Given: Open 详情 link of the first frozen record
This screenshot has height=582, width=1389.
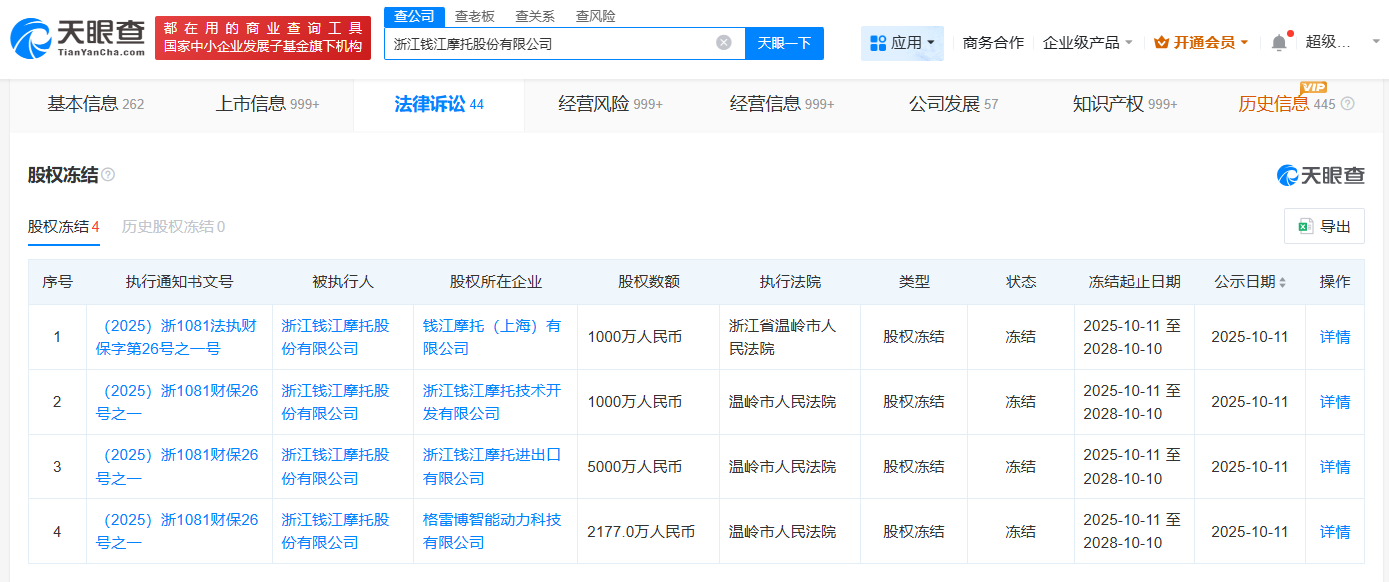Looking at the screenshot, I should [1334, 337].
